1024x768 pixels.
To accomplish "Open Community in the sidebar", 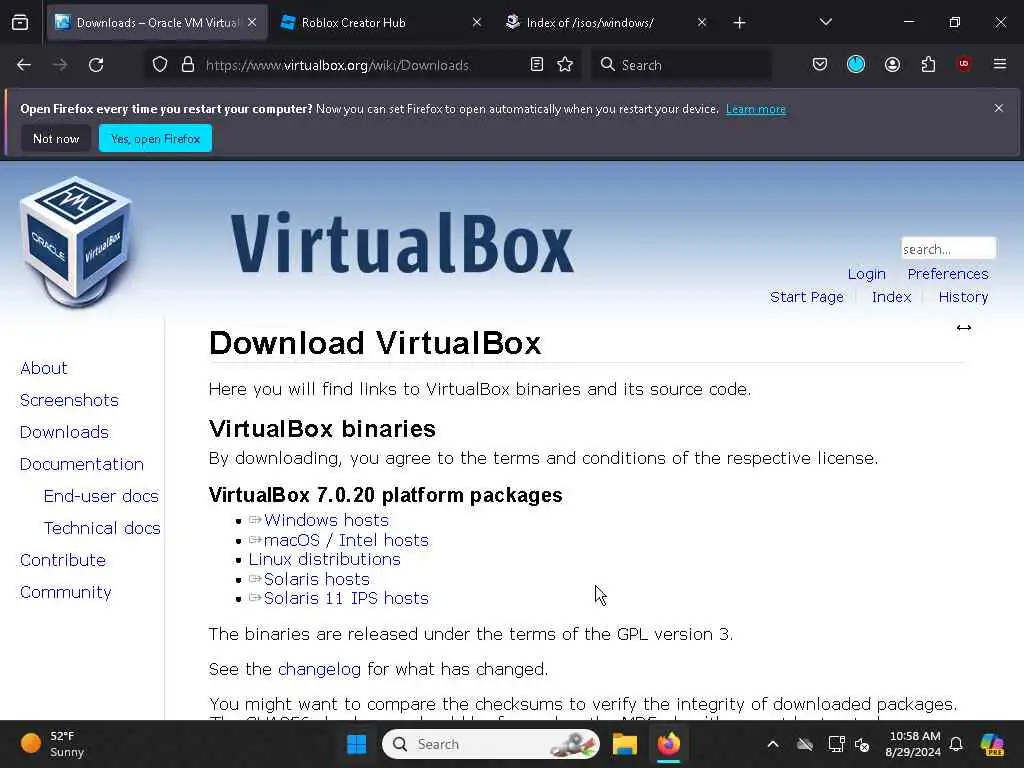I will tap(66, 592).
